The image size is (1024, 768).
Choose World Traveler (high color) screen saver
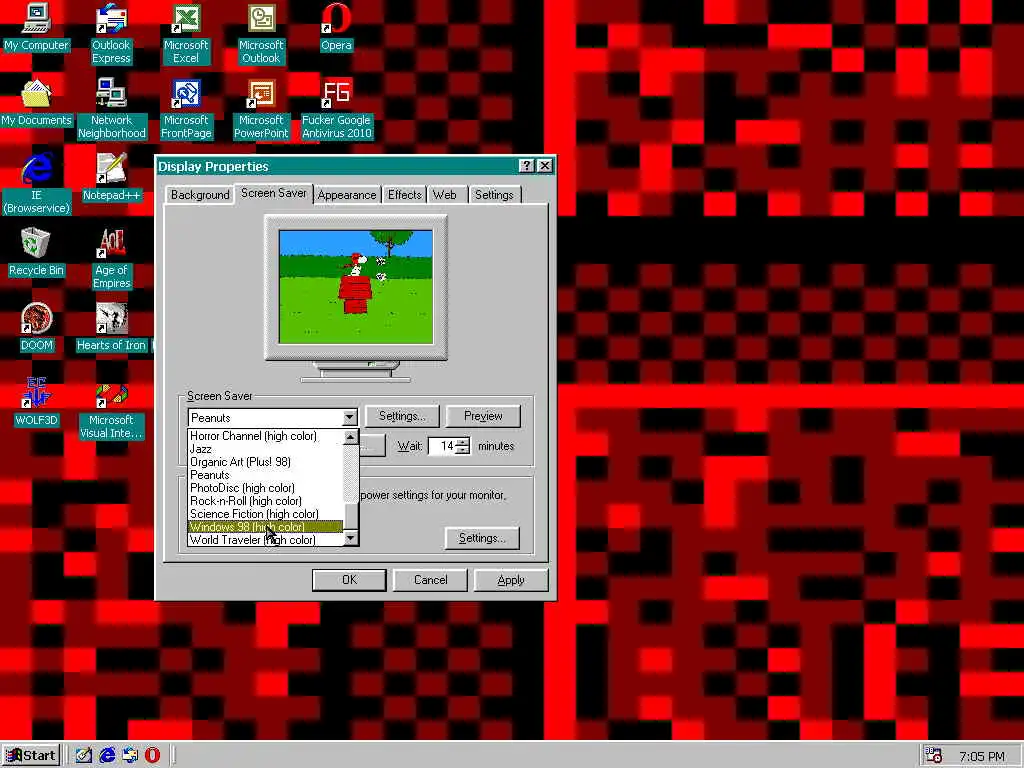coord(265,540)
